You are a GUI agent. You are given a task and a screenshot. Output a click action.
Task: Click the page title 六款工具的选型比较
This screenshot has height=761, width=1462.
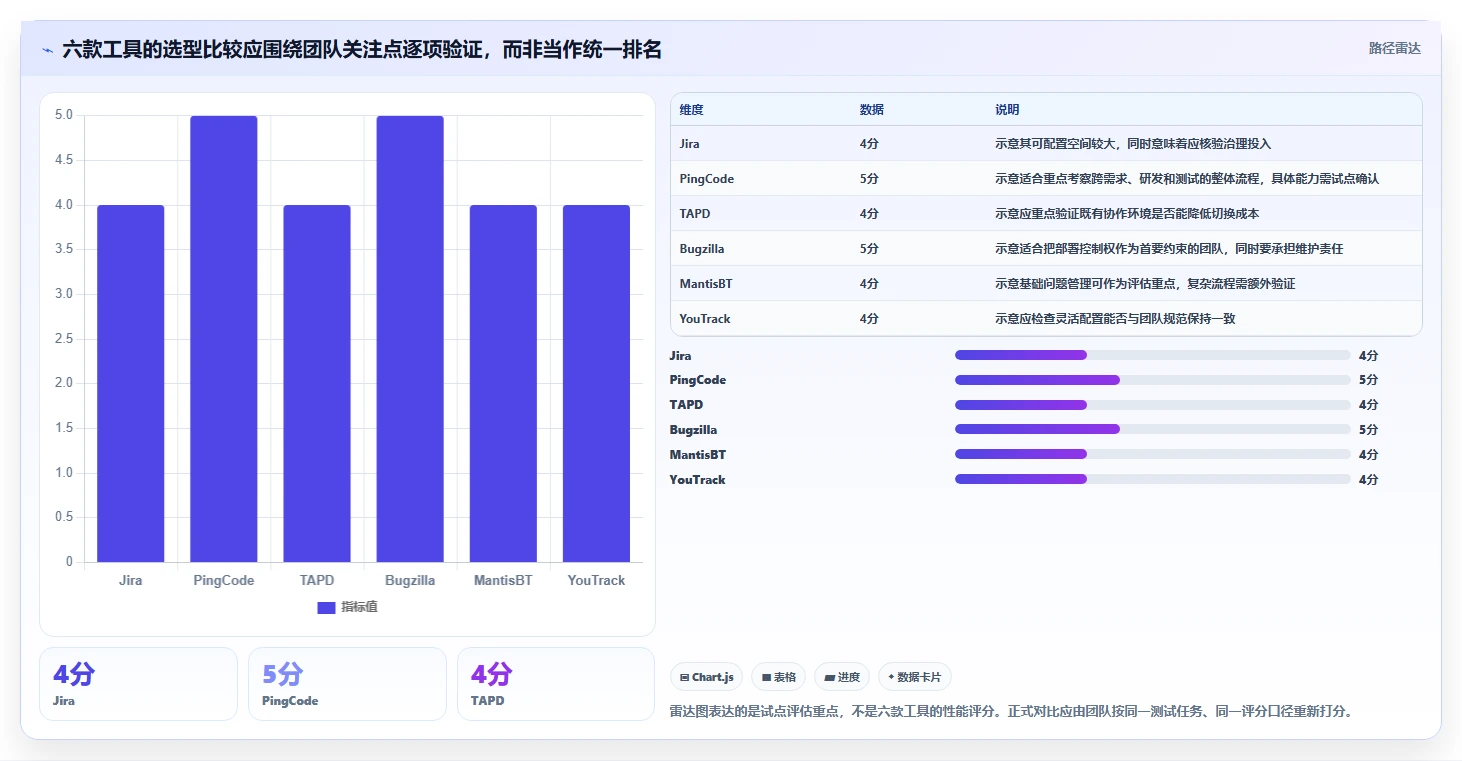(362, 50)
